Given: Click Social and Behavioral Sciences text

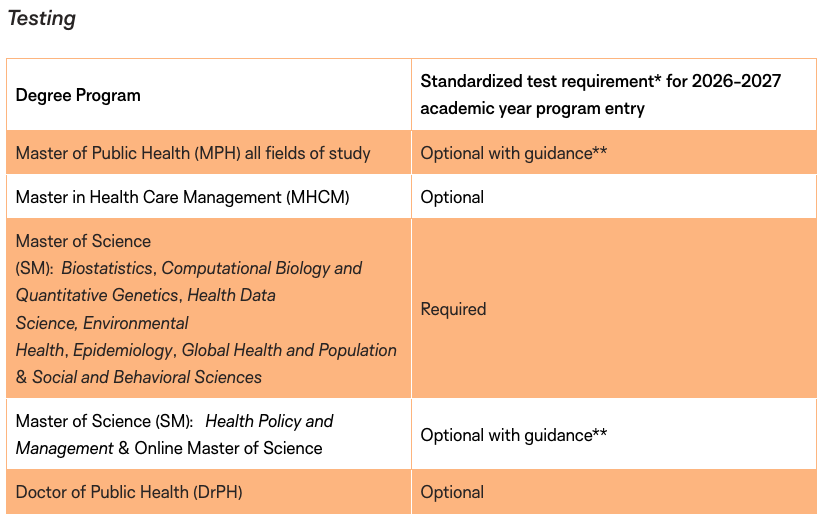Looking at the screenshot, I should pos(147,377).
